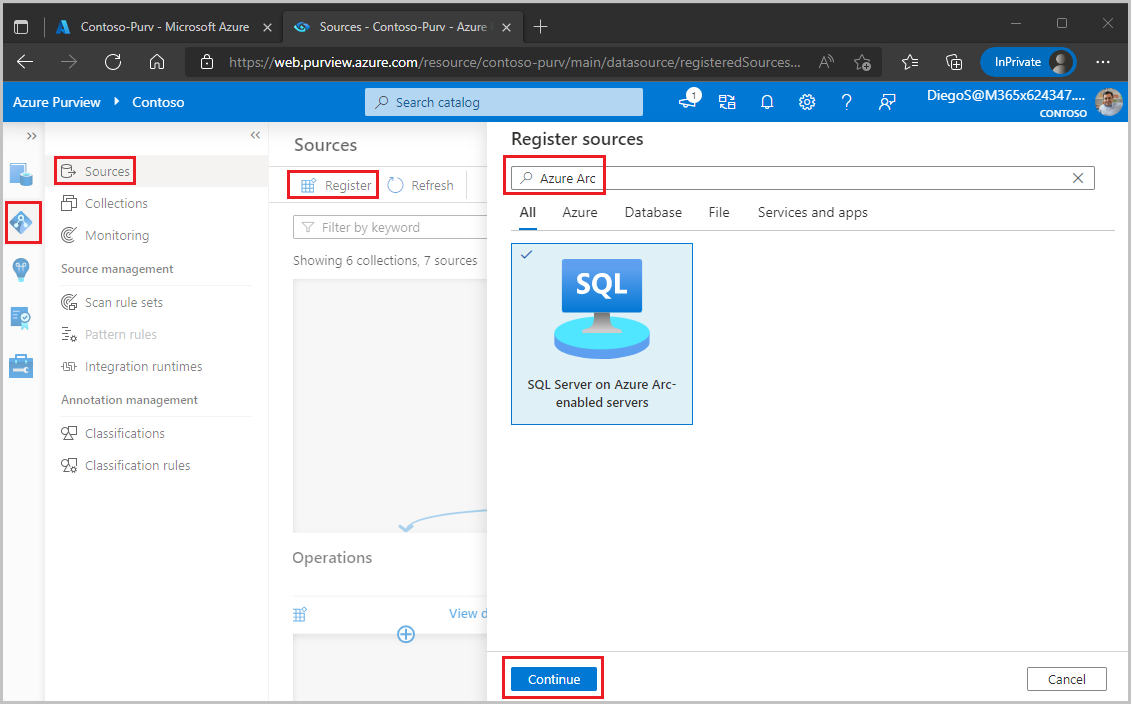Switch to the Database tab

[x=652, y=212]
